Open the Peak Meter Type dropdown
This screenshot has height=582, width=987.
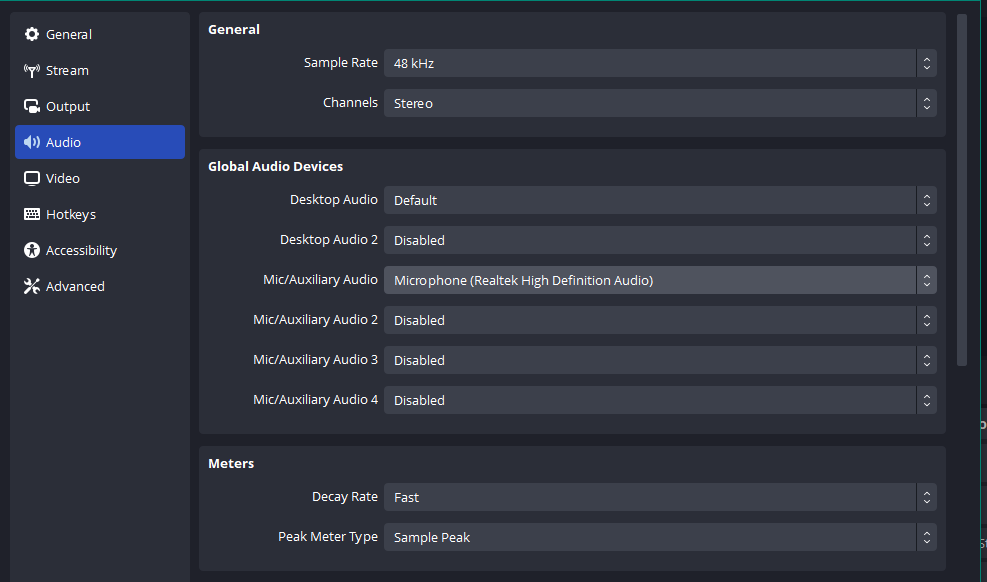pos(660,537)
